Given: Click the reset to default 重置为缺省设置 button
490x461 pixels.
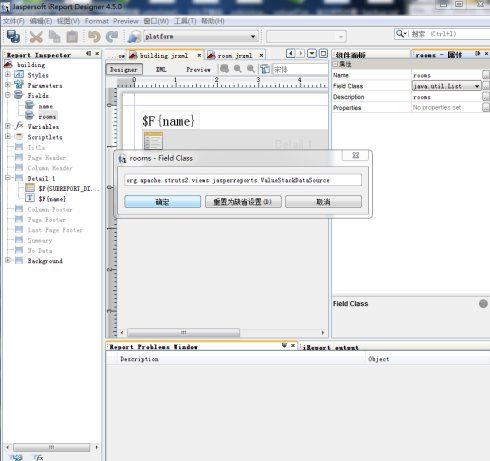Looking at the screenshot, I should [x=243, y=202].
